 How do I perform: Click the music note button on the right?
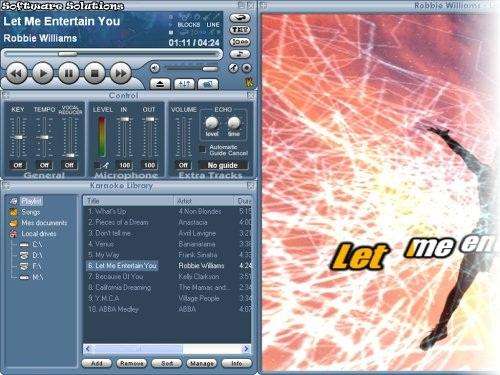coord(240,54)
